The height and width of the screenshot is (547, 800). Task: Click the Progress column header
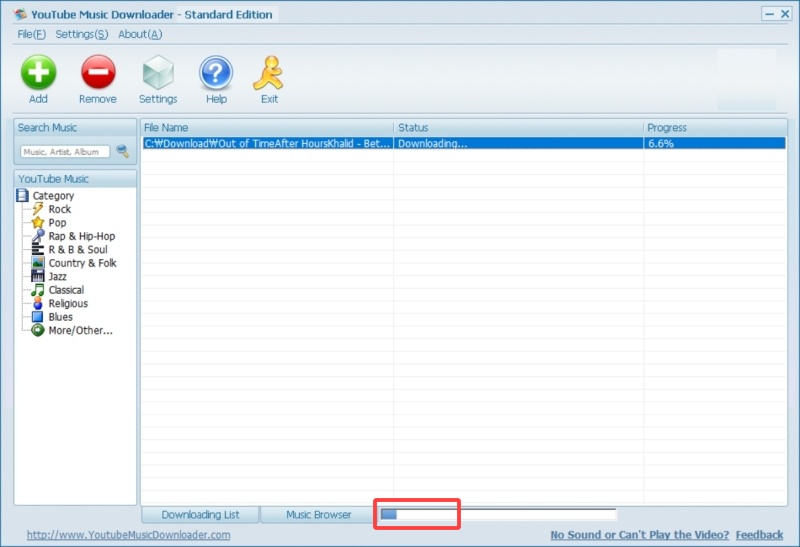pos(715,128)
